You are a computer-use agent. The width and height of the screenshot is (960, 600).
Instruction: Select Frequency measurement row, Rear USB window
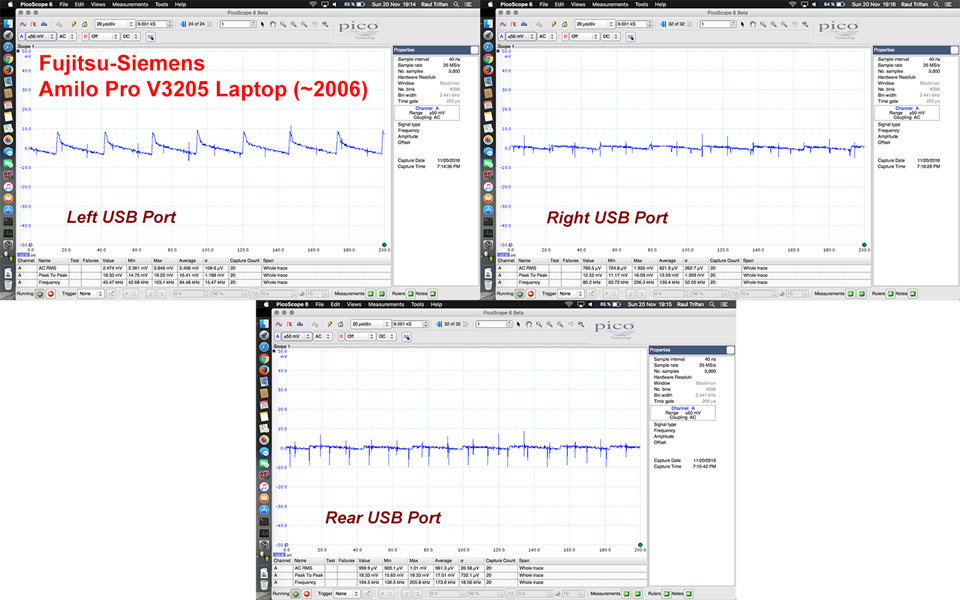click(x=460, y=583)
